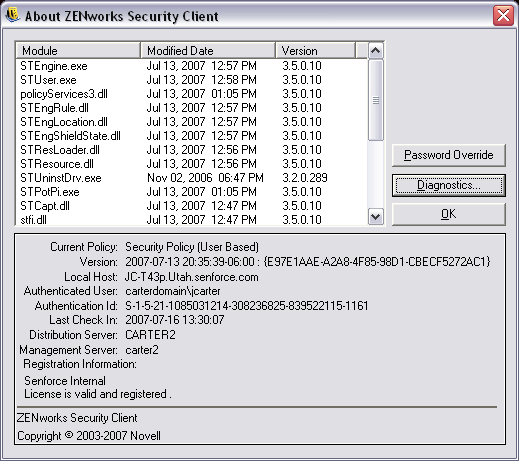Click Distribution Server value CARTER2
The height and width of the screenshot is (461, 519).
click(150, 335)
